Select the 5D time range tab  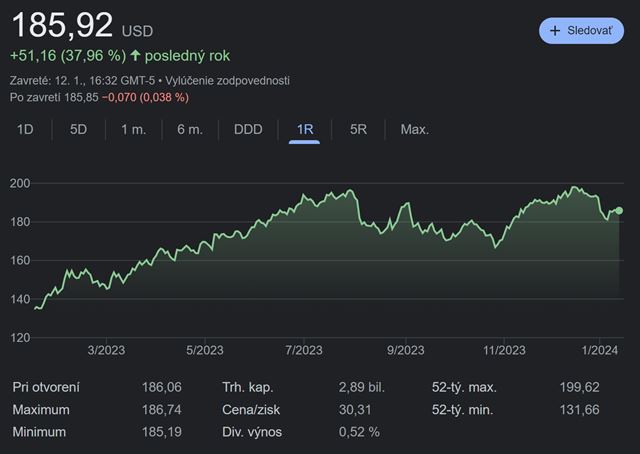pos(78,130)
